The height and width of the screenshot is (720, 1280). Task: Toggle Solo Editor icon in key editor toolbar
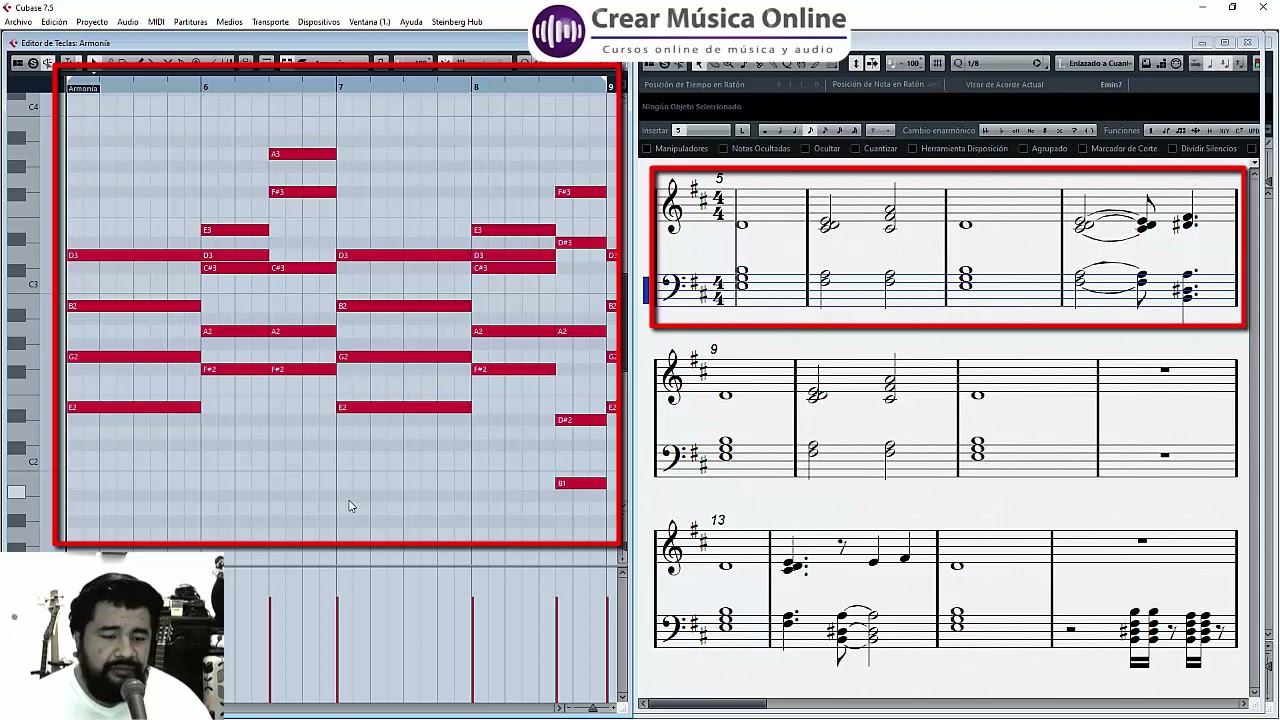coord(33,63)
